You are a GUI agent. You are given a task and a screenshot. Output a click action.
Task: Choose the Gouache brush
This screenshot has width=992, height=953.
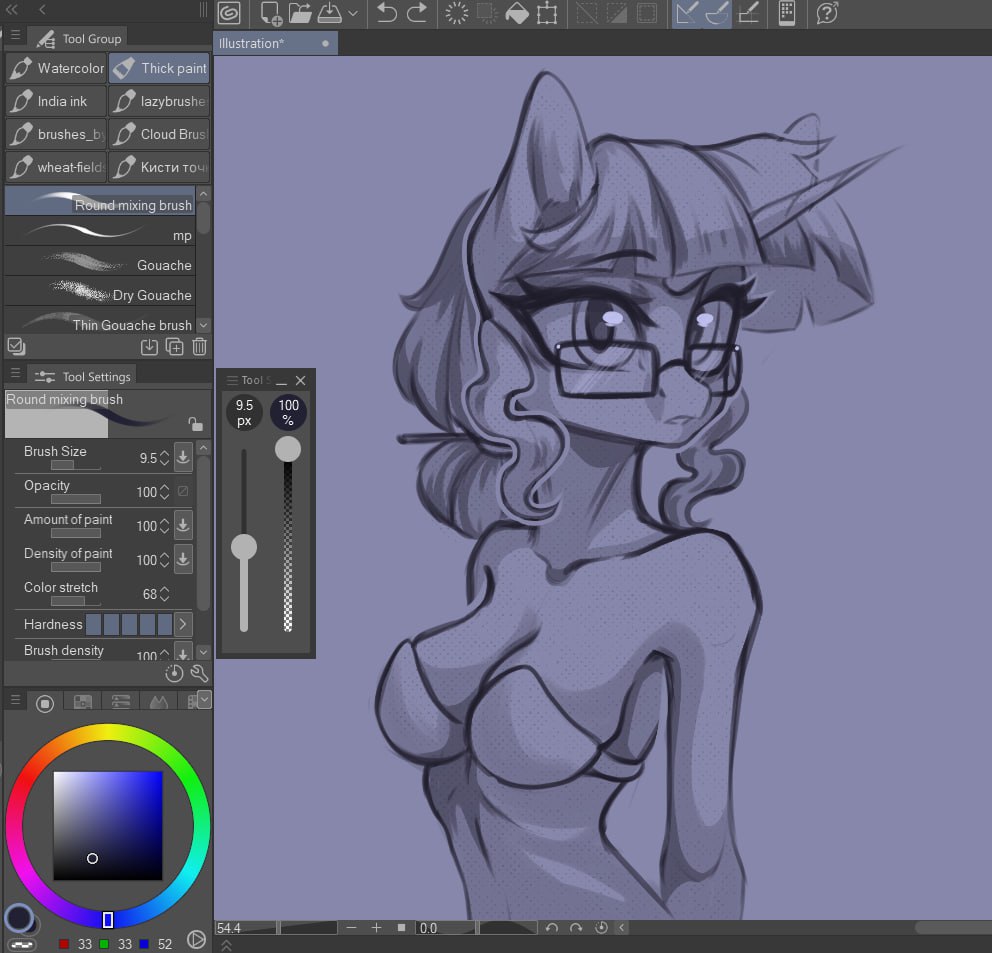(x=100, y=261)
